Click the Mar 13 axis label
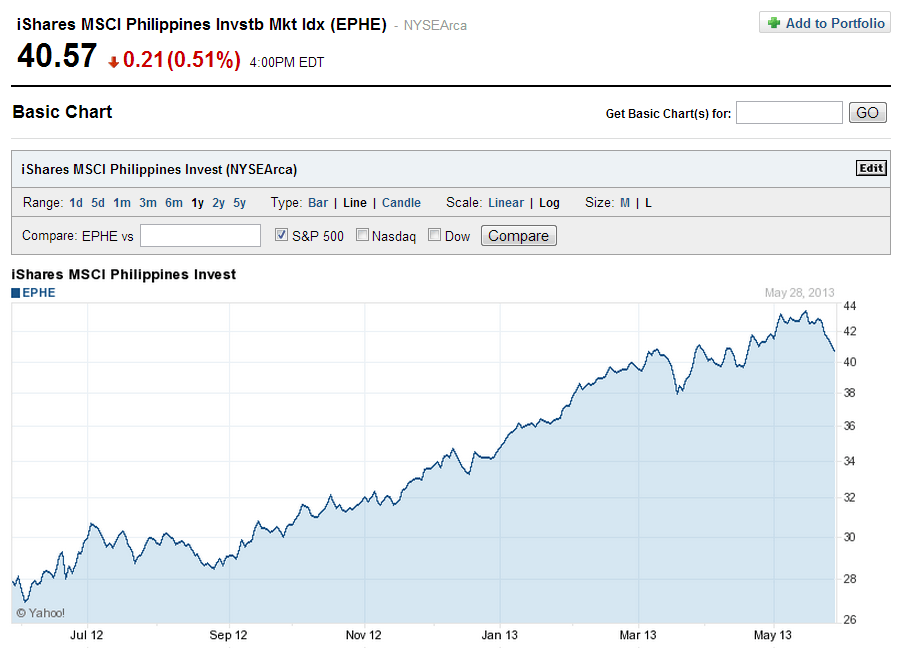 (638, 635)
